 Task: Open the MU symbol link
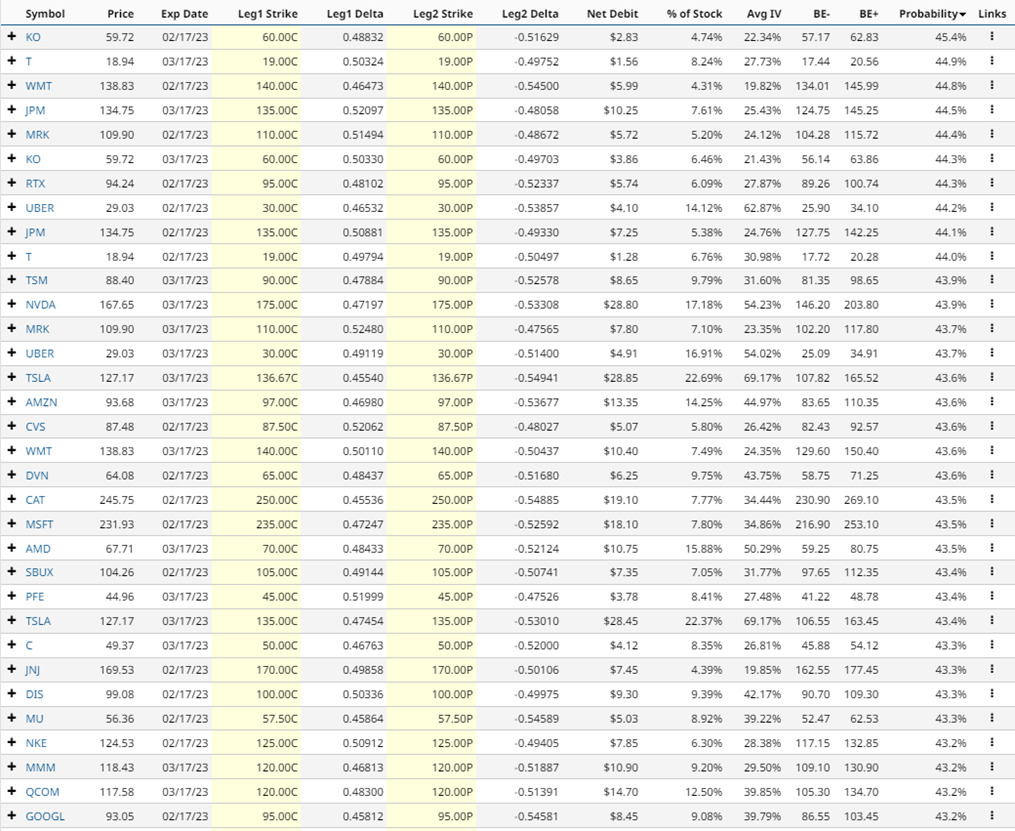(x=34, y=718)
